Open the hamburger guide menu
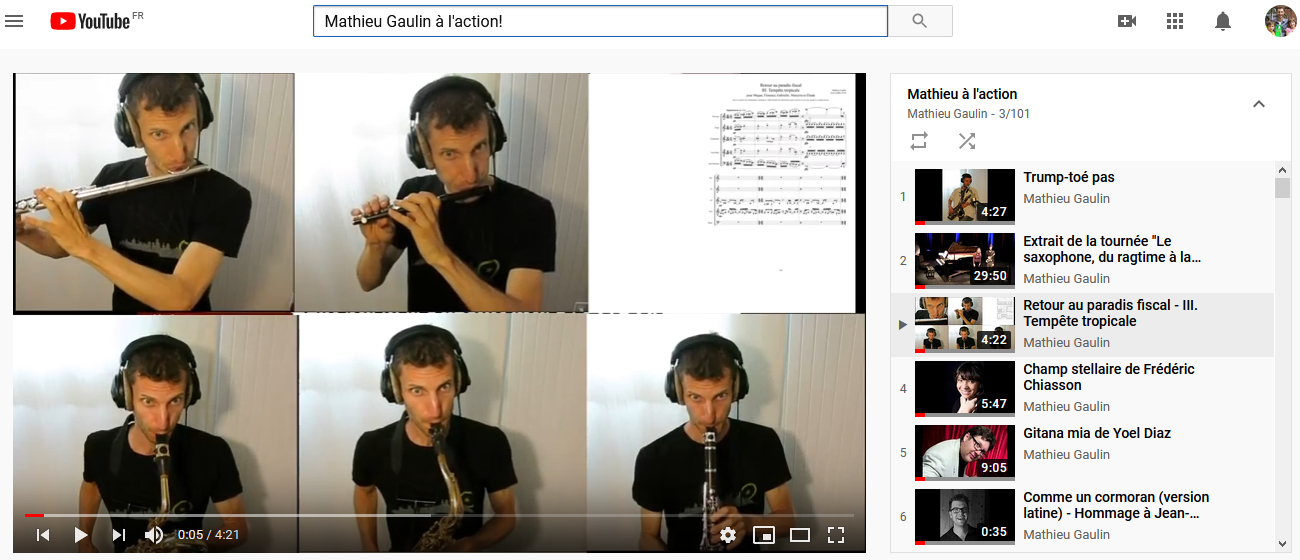The height and width of the screenshot is (560, 1300). [x=14, y=20]
